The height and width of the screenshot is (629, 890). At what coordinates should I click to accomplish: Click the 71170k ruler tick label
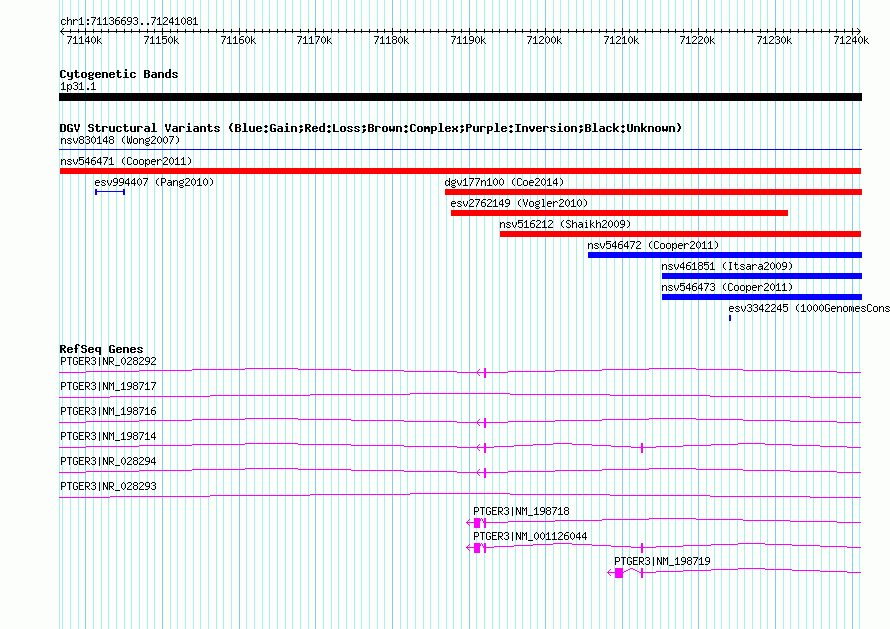pos(314,40)
